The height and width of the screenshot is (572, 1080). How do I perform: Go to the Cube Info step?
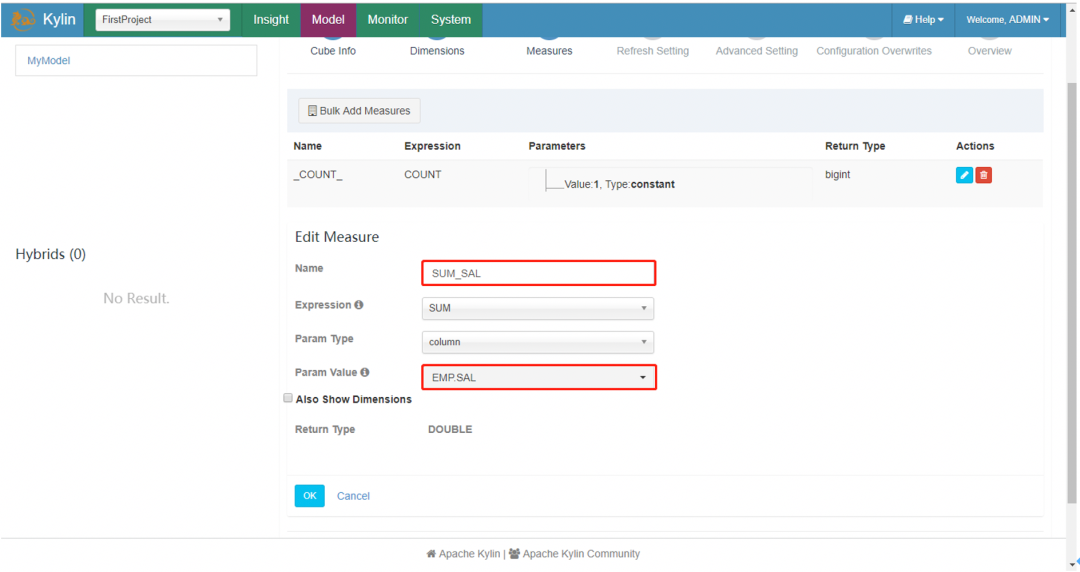333,50
